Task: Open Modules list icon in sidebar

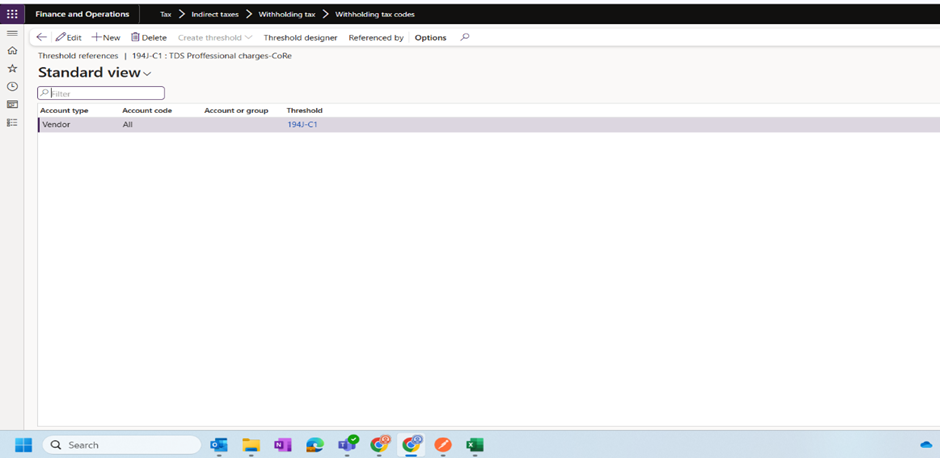Action: pos(12,122)
